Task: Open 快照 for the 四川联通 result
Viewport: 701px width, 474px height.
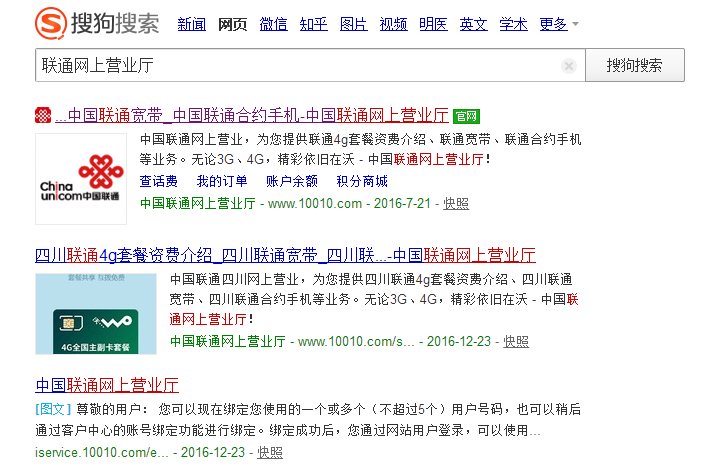Action: 516,342
